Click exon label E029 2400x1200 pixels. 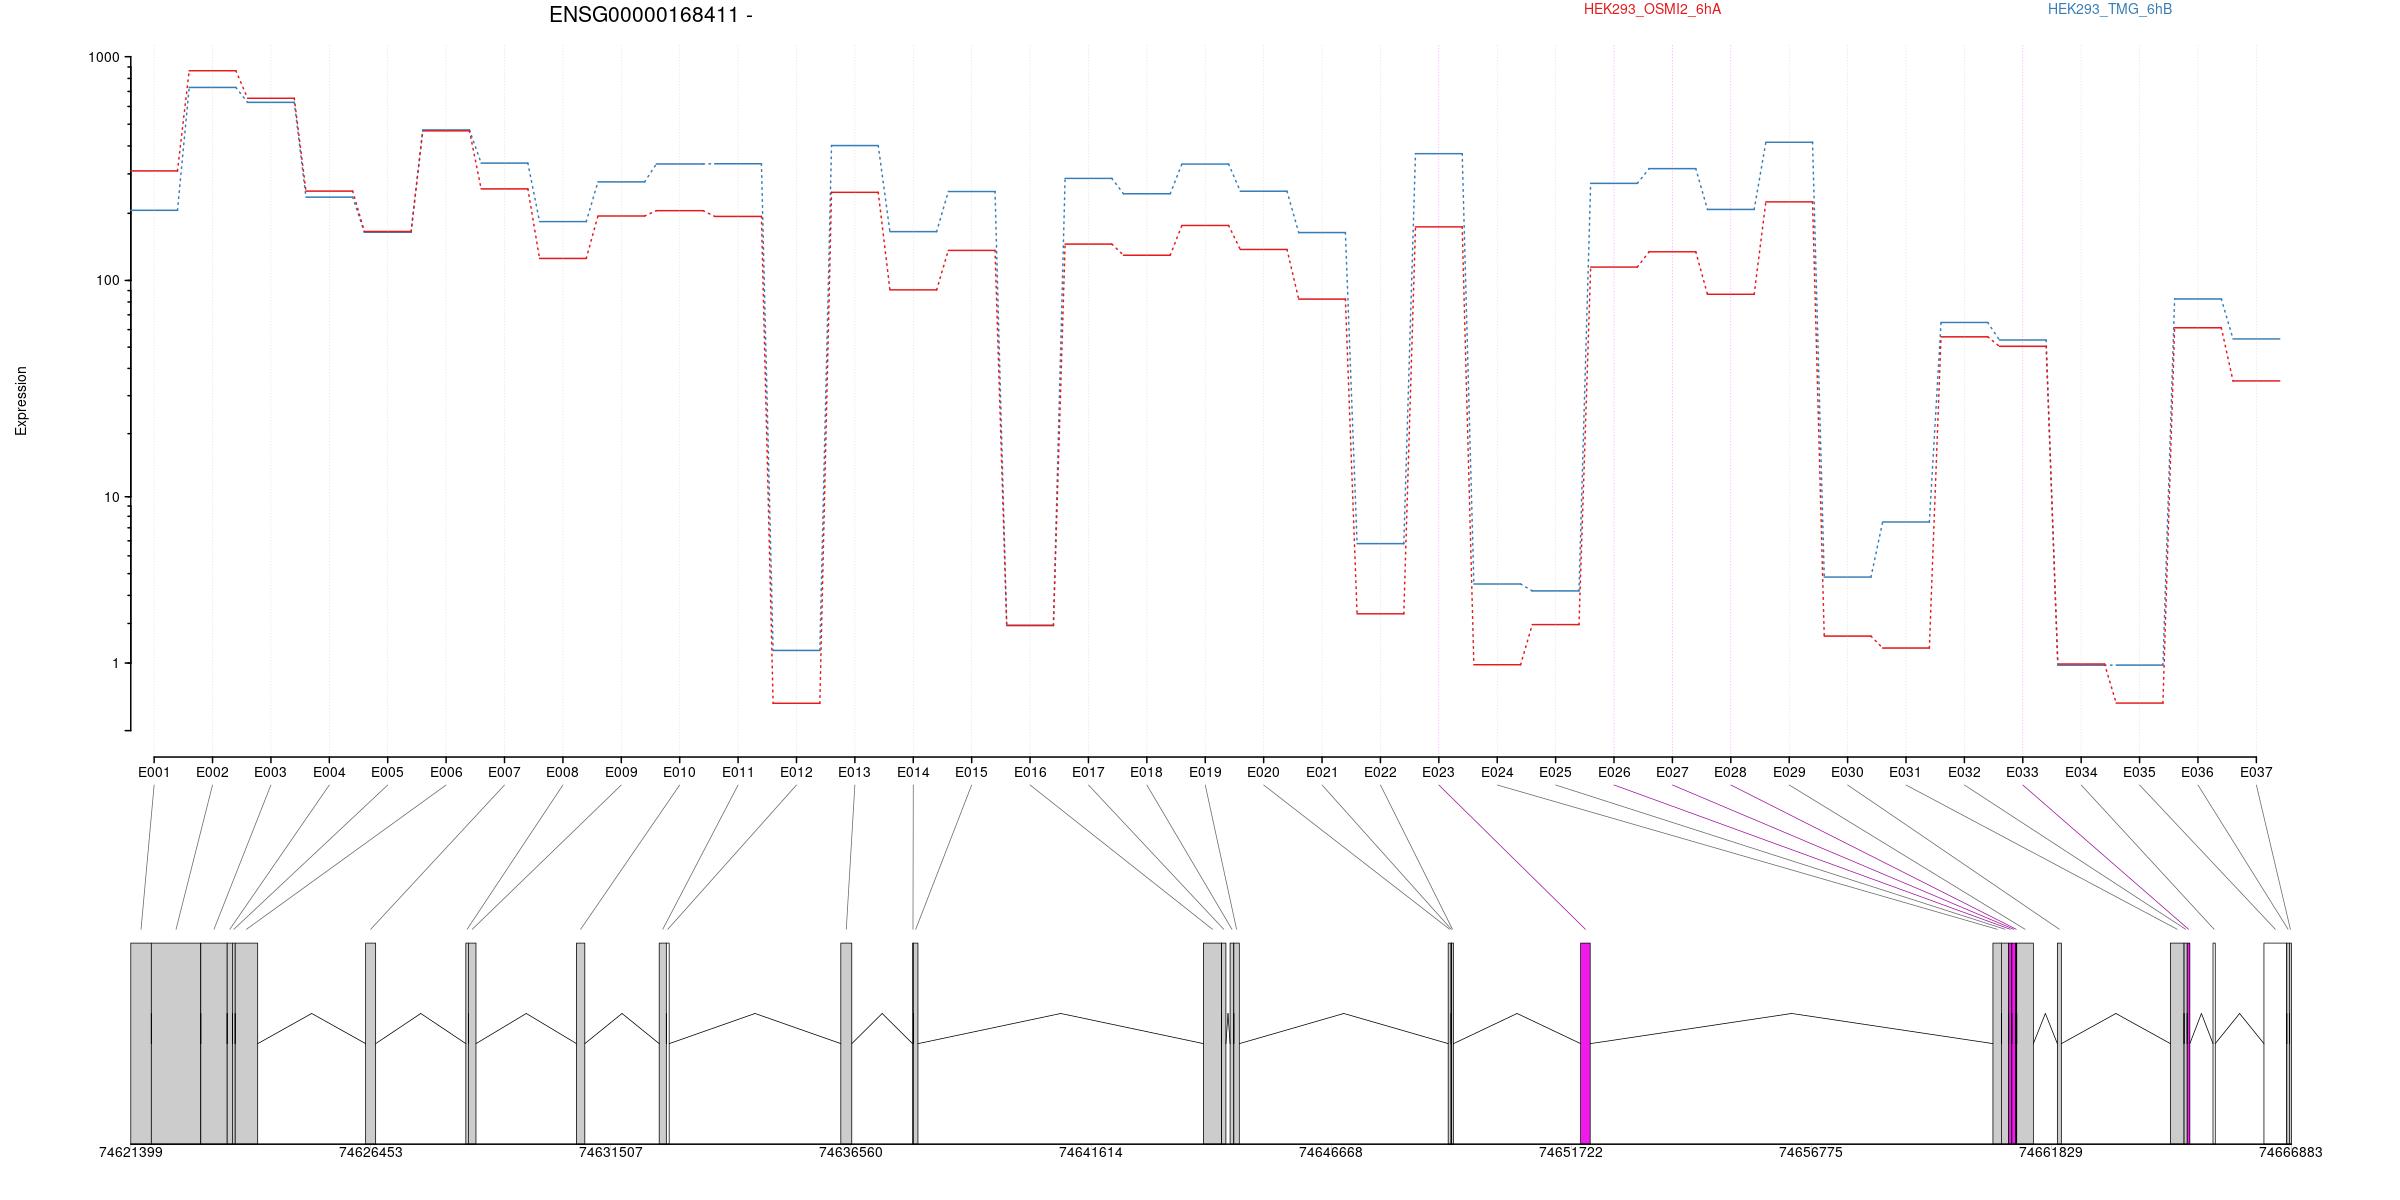[x=1789, y=772]
